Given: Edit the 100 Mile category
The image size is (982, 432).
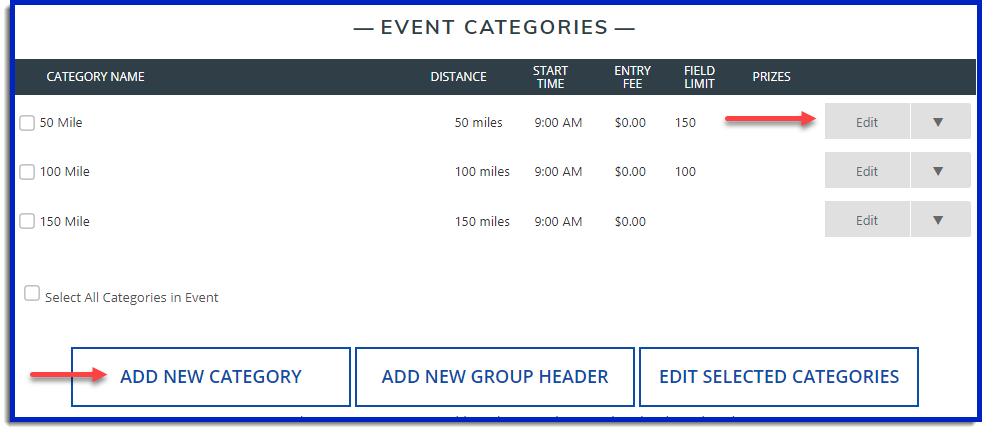Looking at the screenshot, I should (866, 171).
